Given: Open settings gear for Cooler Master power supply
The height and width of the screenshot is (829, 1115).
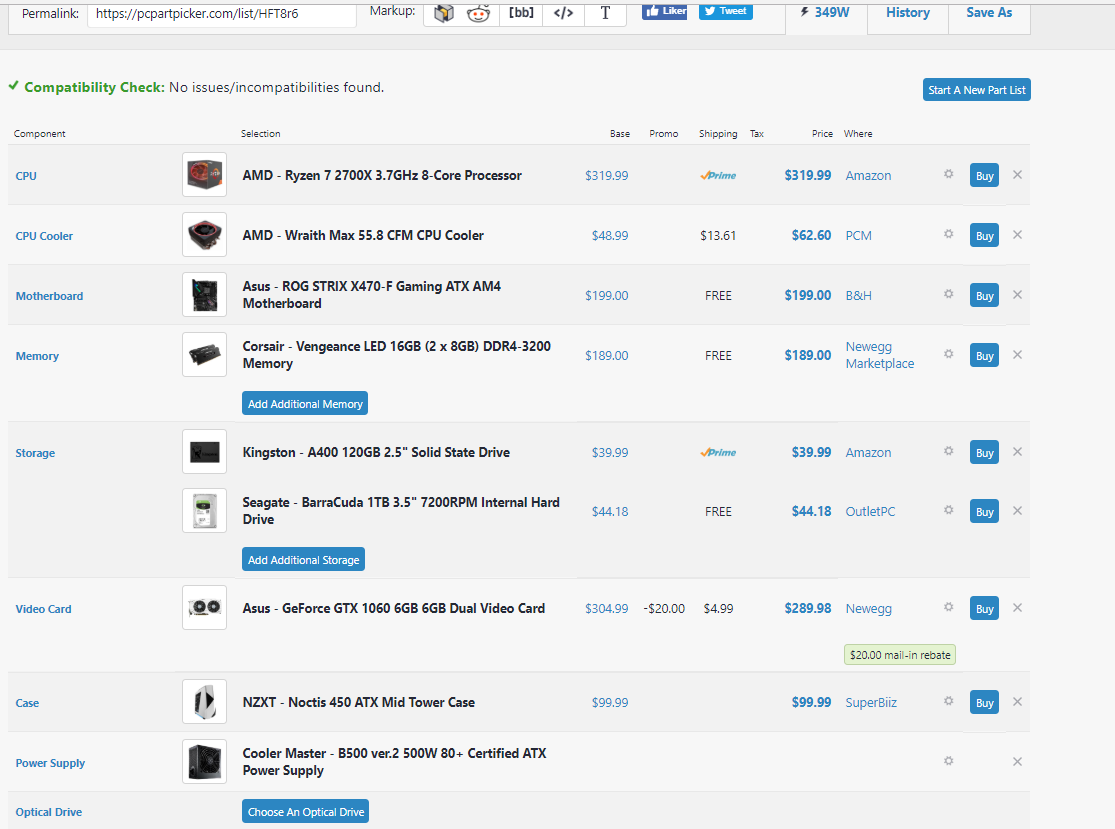Looking at the screenshot, I should click(x=949, y=761).
